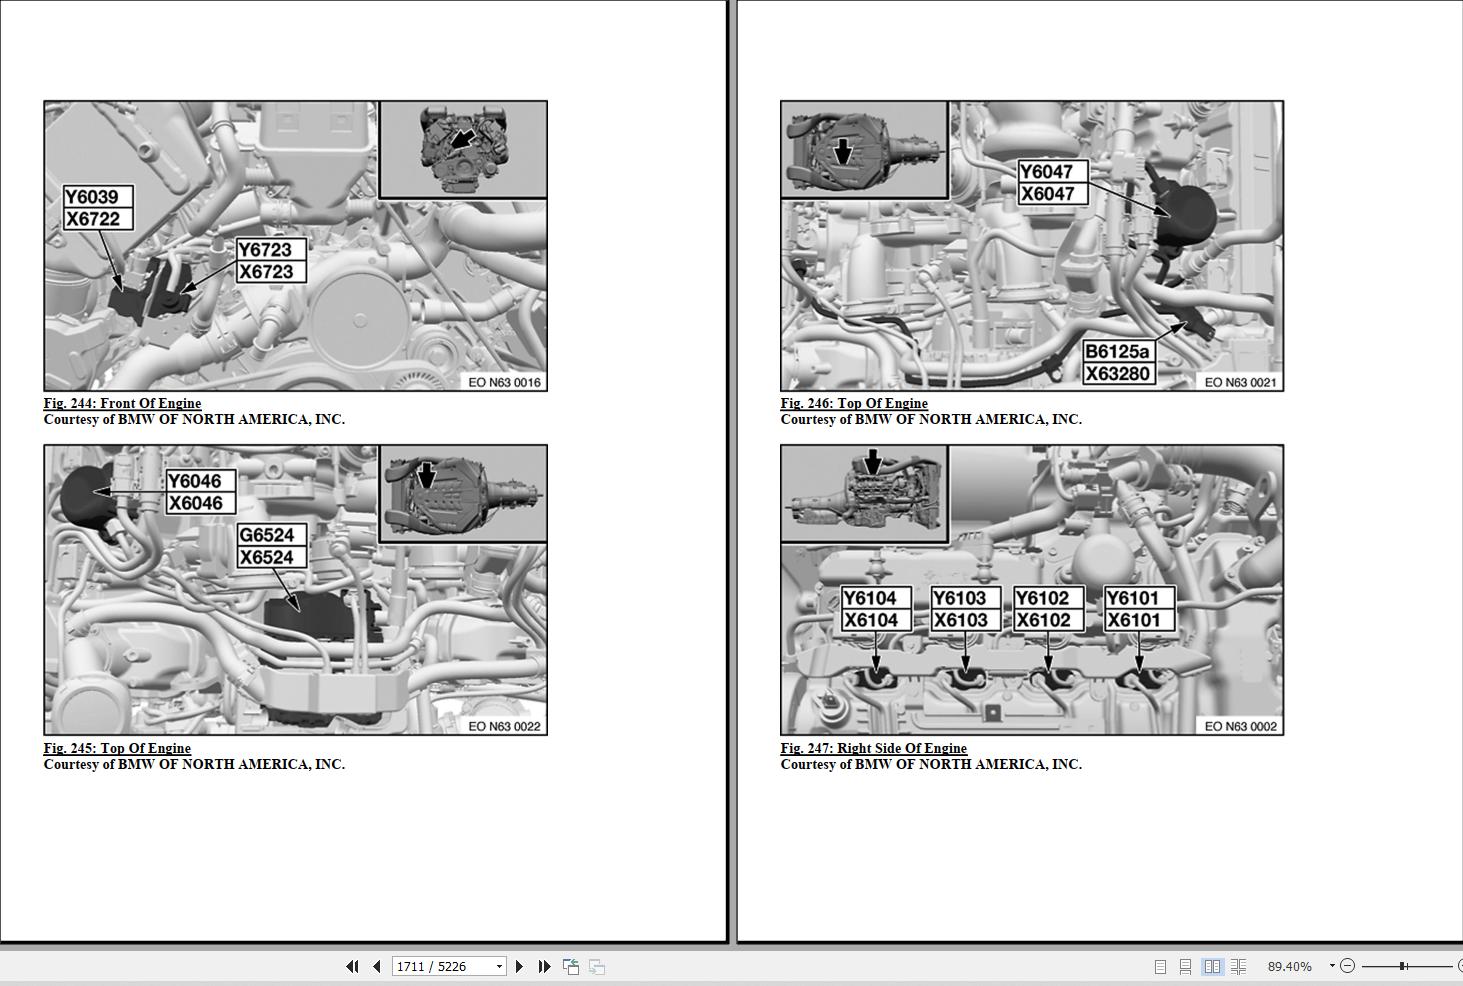Click inset engine overview in Fig. 247
The width and height of the screenshot is (1463, 986).
[x=864, y=495]
